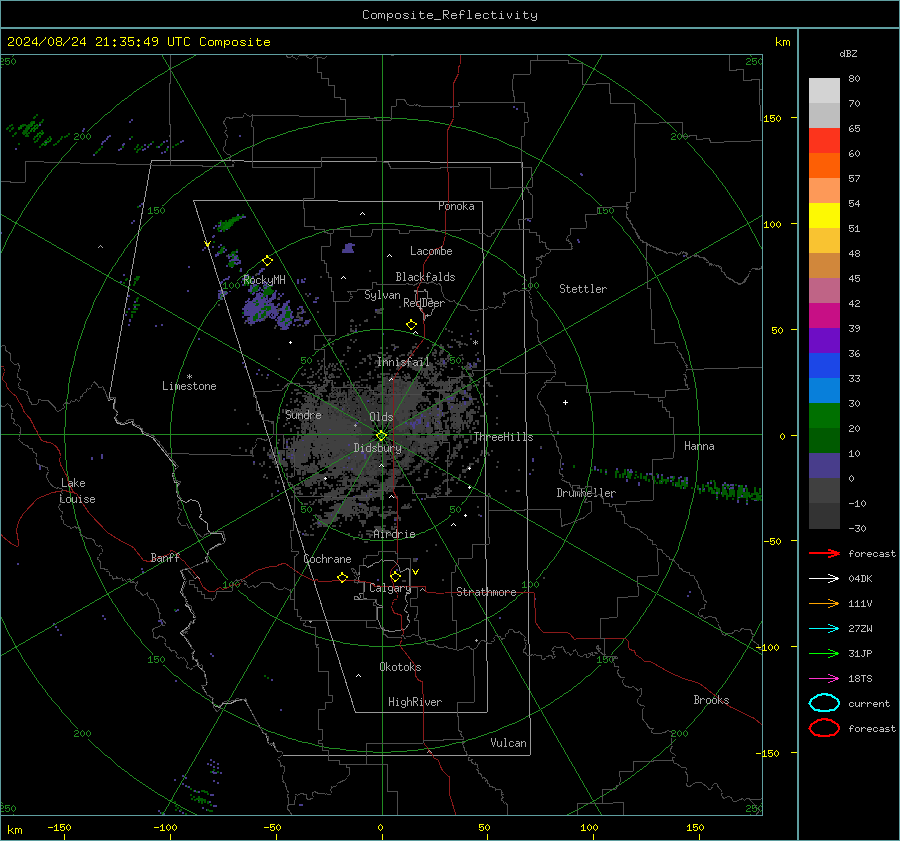
Task: Click the Sundre city label
Action: click(x=303, y=415)
